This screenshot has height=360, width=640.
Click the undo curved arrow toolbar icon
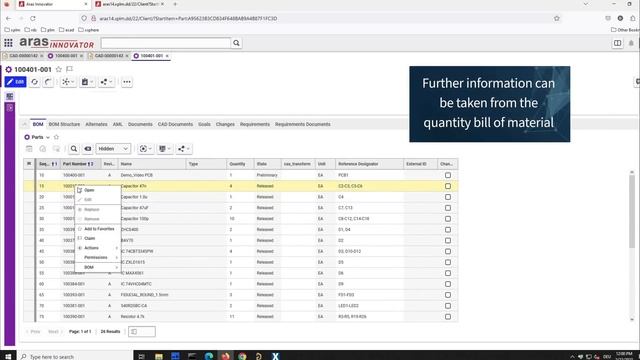click(48, 82)
